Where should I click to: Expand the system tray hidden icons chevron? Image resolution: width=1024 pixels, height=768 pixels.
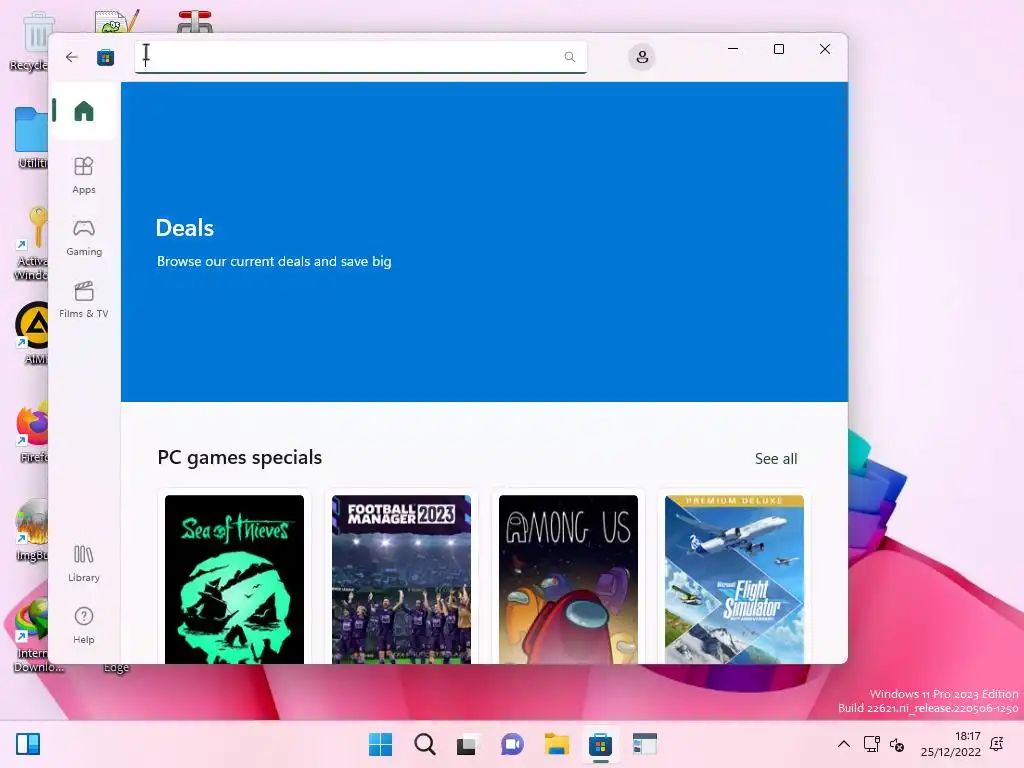click(x=844, y=744)
